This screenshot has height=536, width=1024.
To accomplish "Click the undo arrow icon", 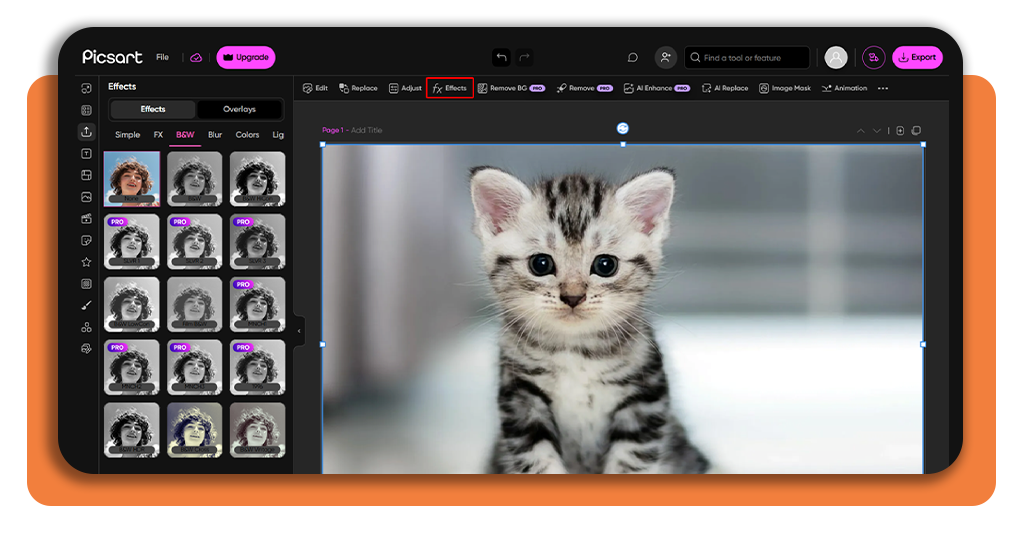I will coord(502,57).
